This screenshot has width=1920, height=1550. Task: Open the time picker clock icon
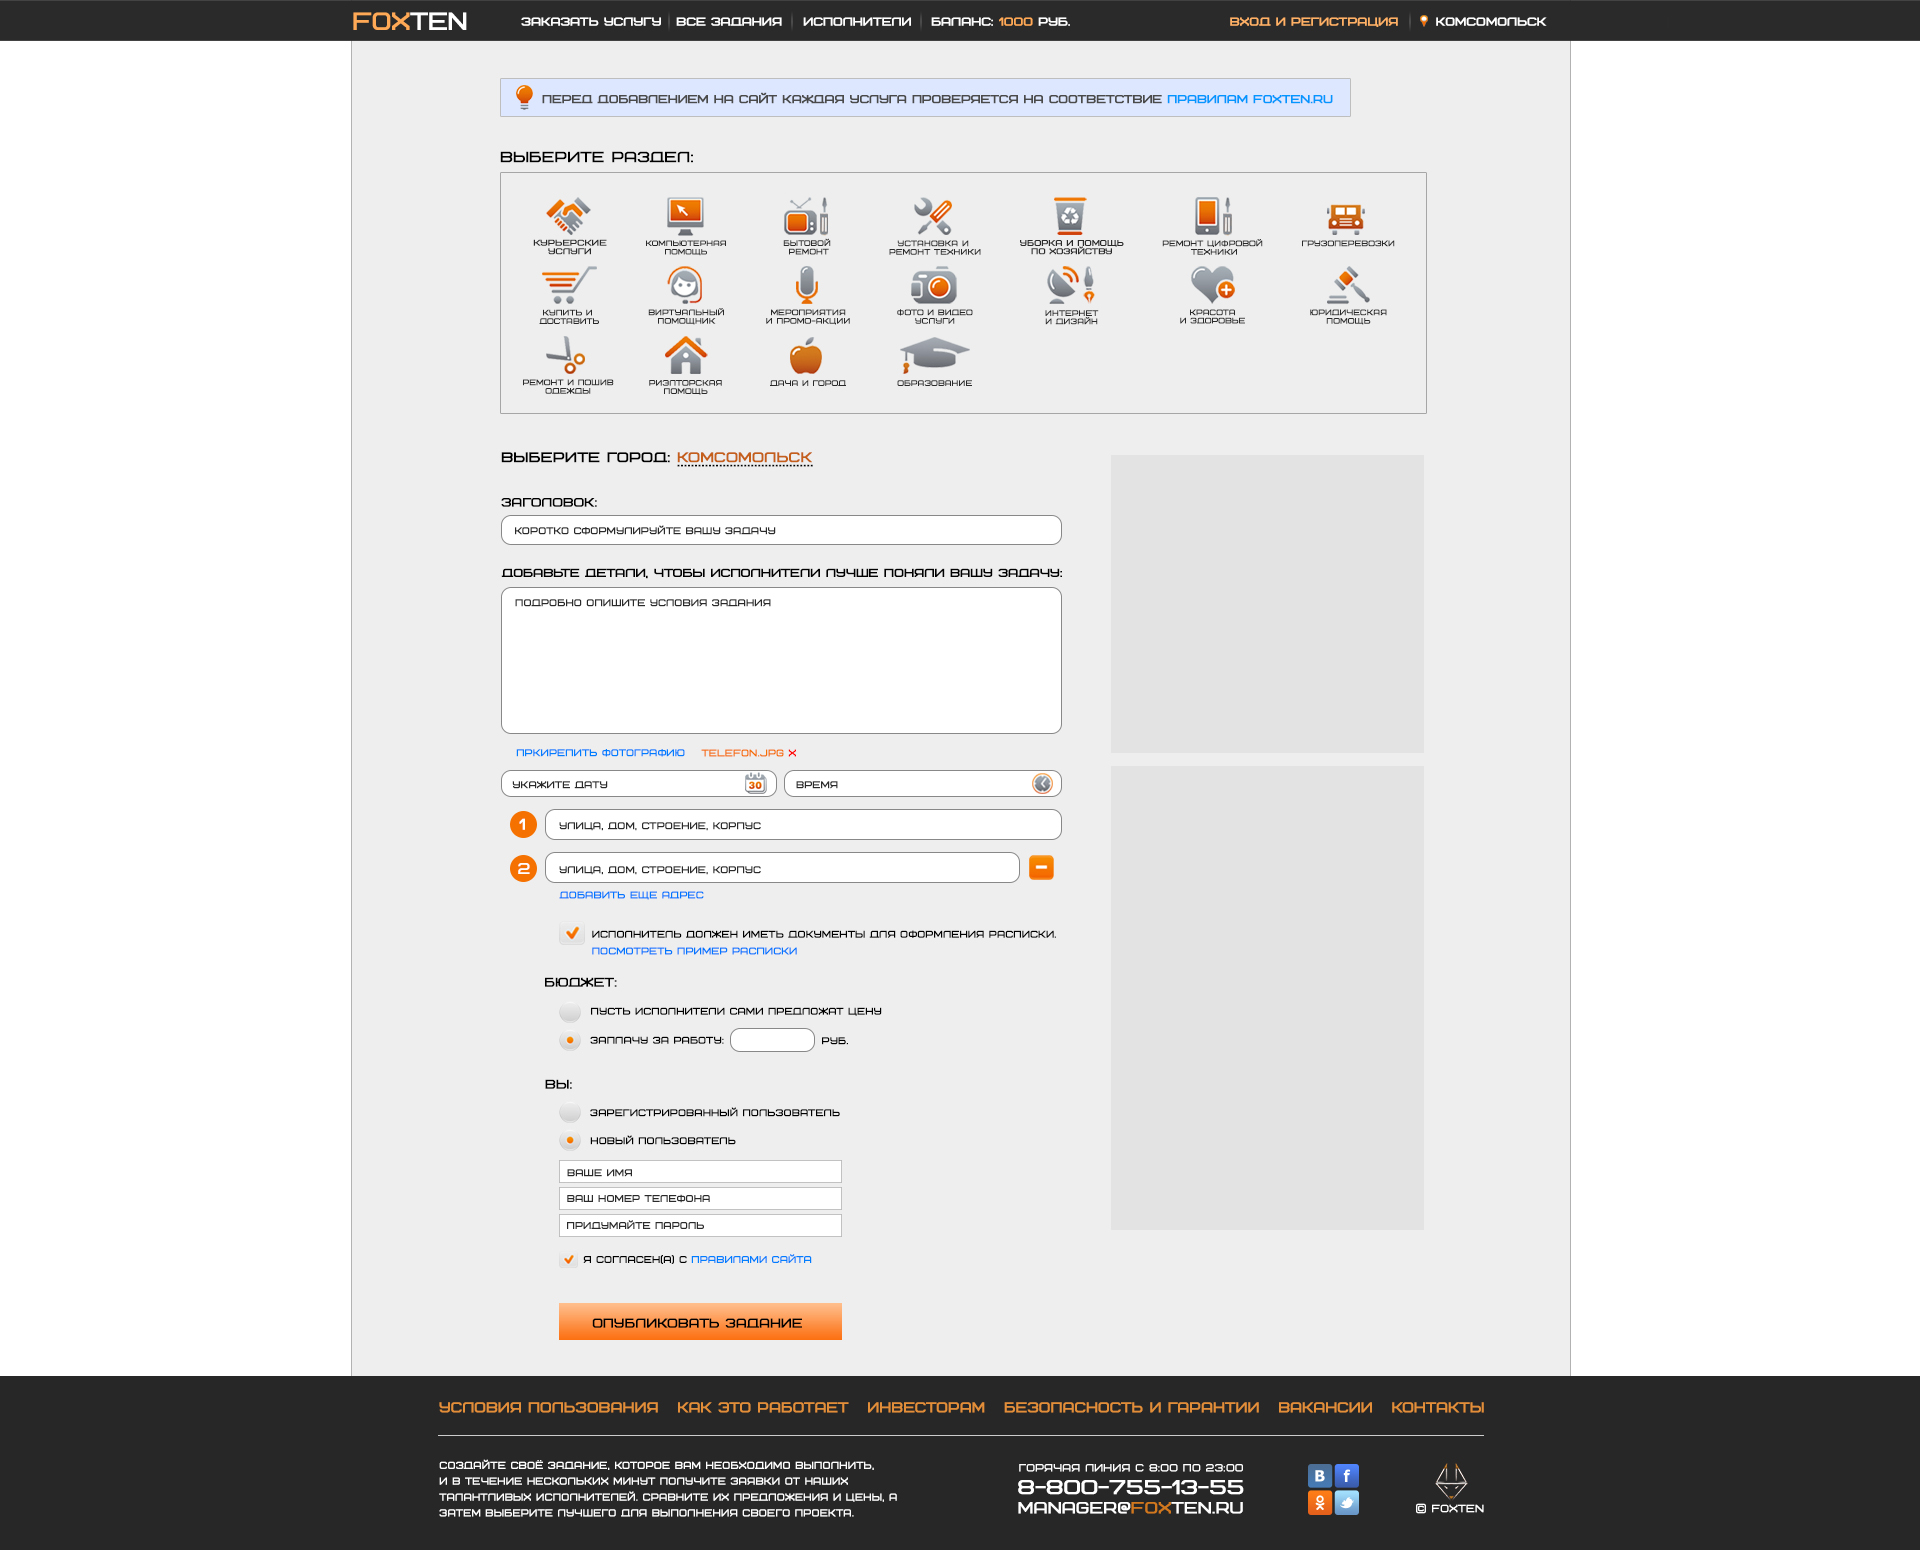[x=1042, y=784]
